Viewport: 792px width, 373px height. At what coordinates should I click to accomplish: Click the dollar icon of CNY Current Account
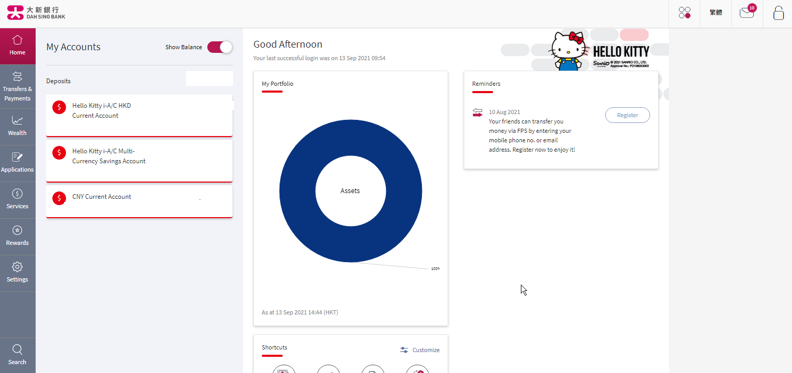59,198
